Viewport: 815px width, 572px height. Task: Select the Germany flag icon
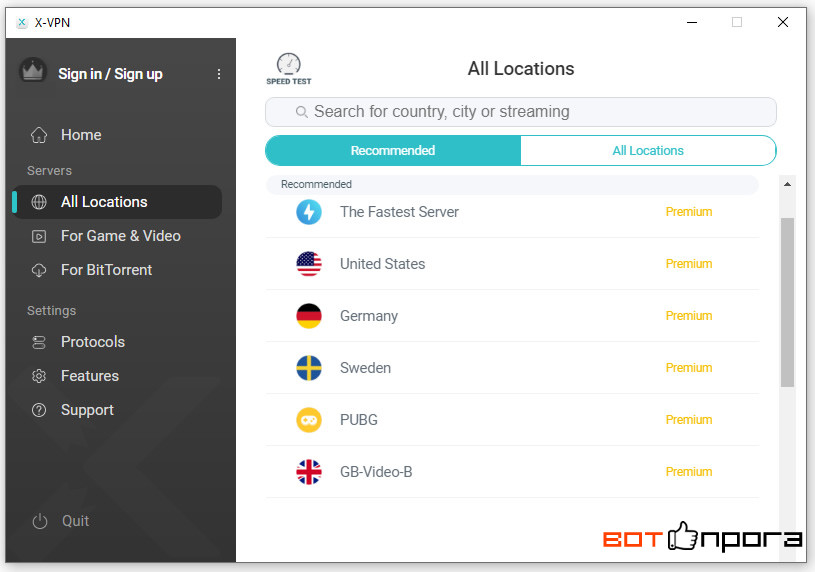[x=309, y=316]
